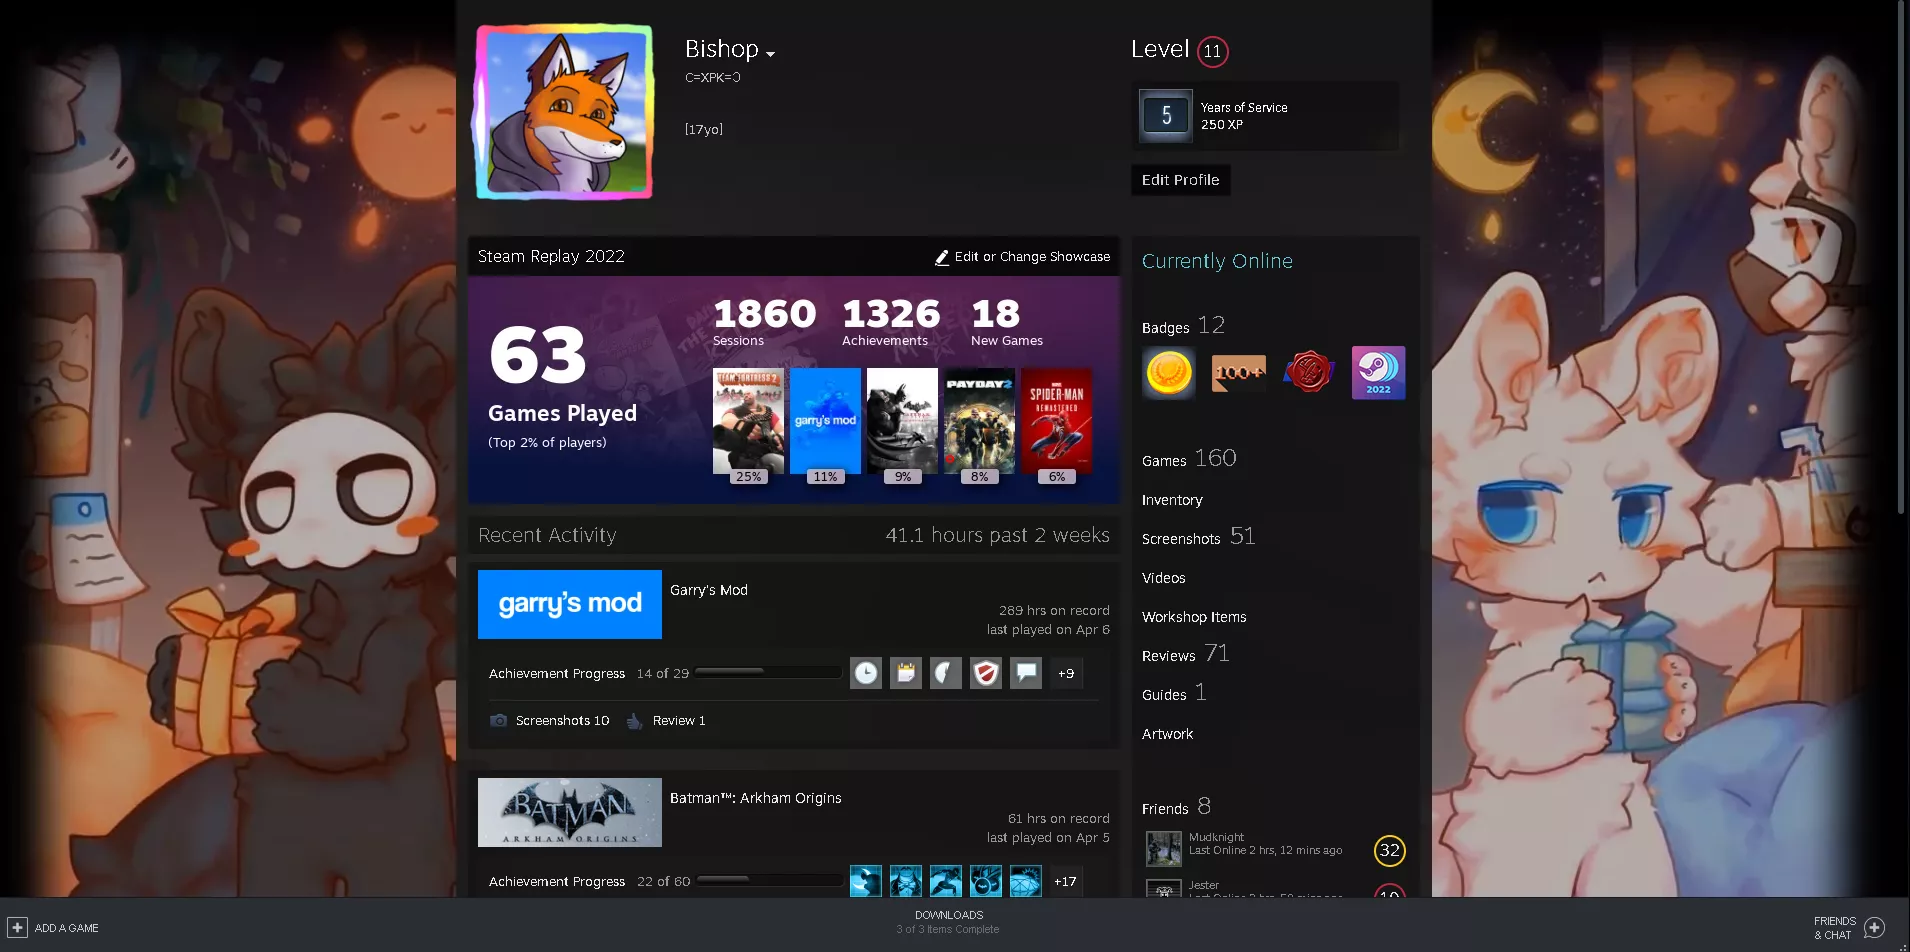1910x952 pixels.
Task: Select the calendar achievement icon
Action: (x=905, y=673)
